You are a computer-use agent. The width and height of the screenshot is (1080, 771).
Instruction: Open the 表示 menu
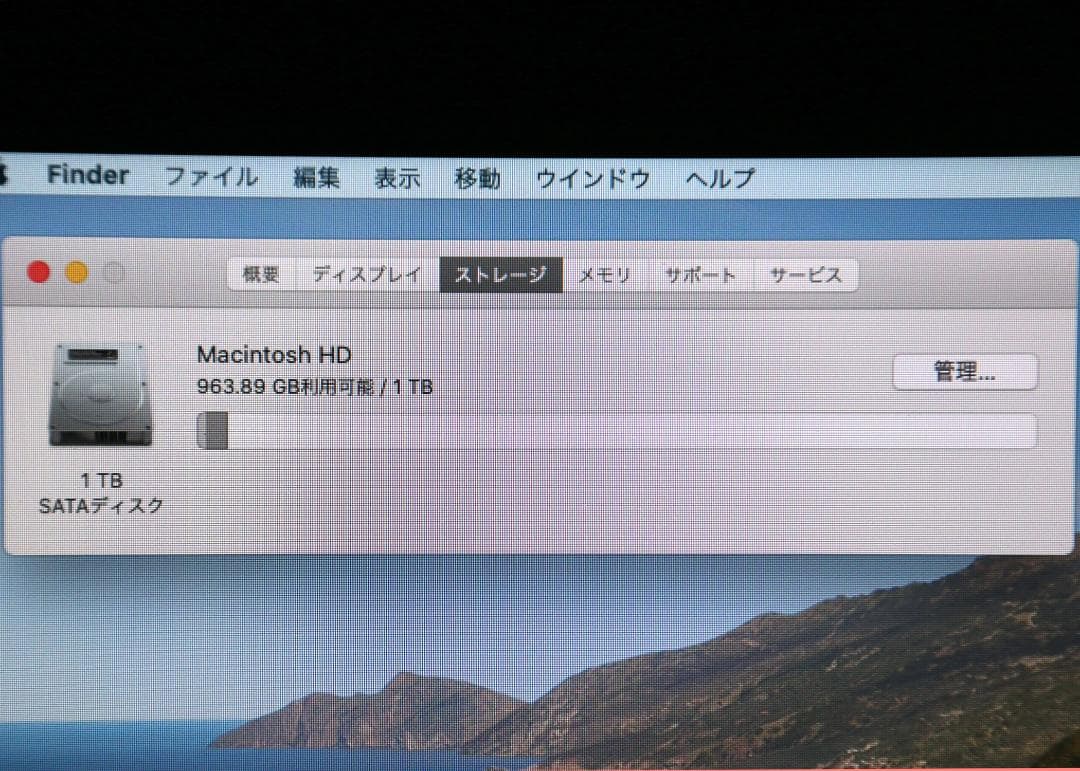tap(396, 177)
